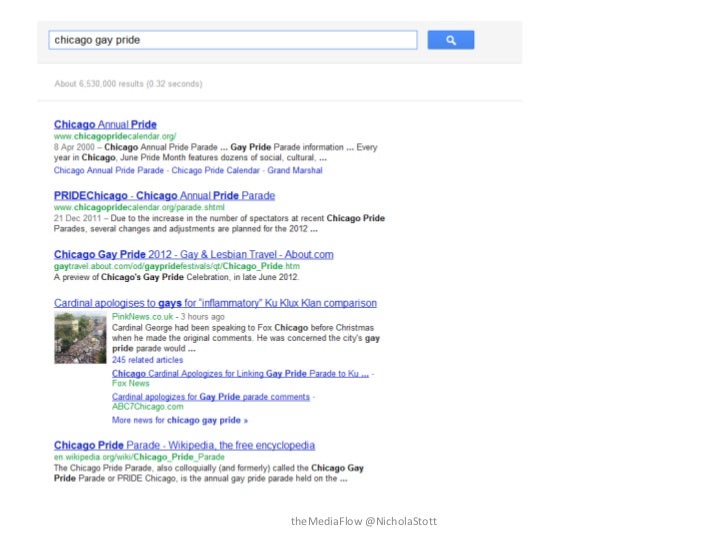Open the 'Grand Marshal' sitelink
The image size is (728, 546).
point(294,170)
